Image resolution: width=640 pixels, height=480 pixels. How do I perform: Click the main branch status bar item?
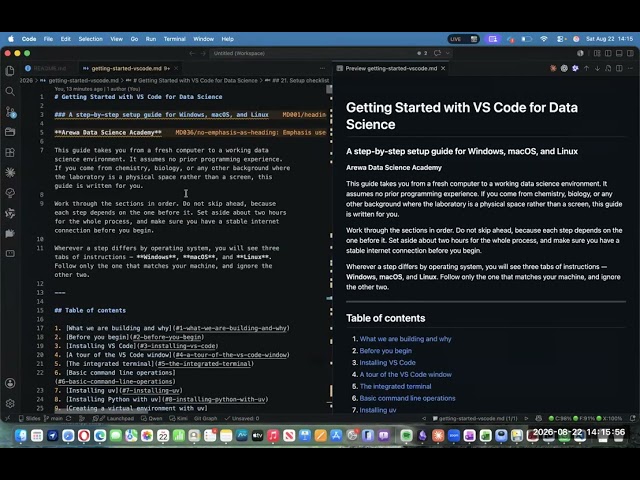pyautogui.click(x=53, y=418)
